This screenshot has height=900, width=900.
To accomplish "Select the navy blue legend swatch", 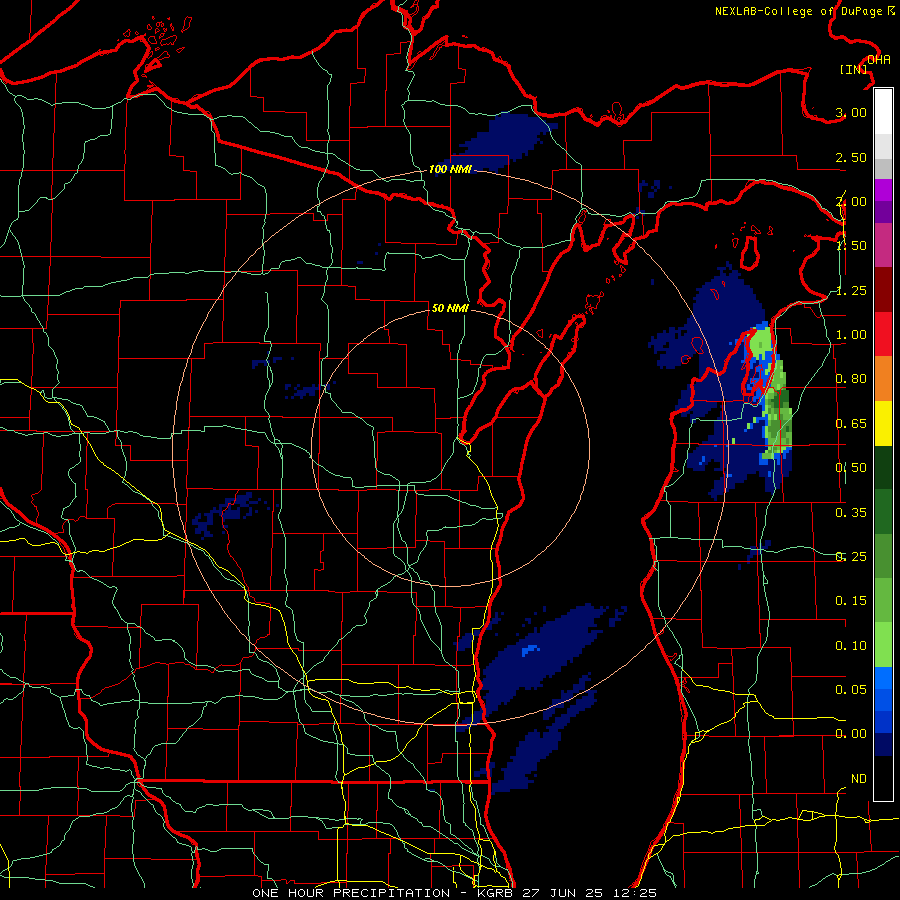I will (883, 745).
